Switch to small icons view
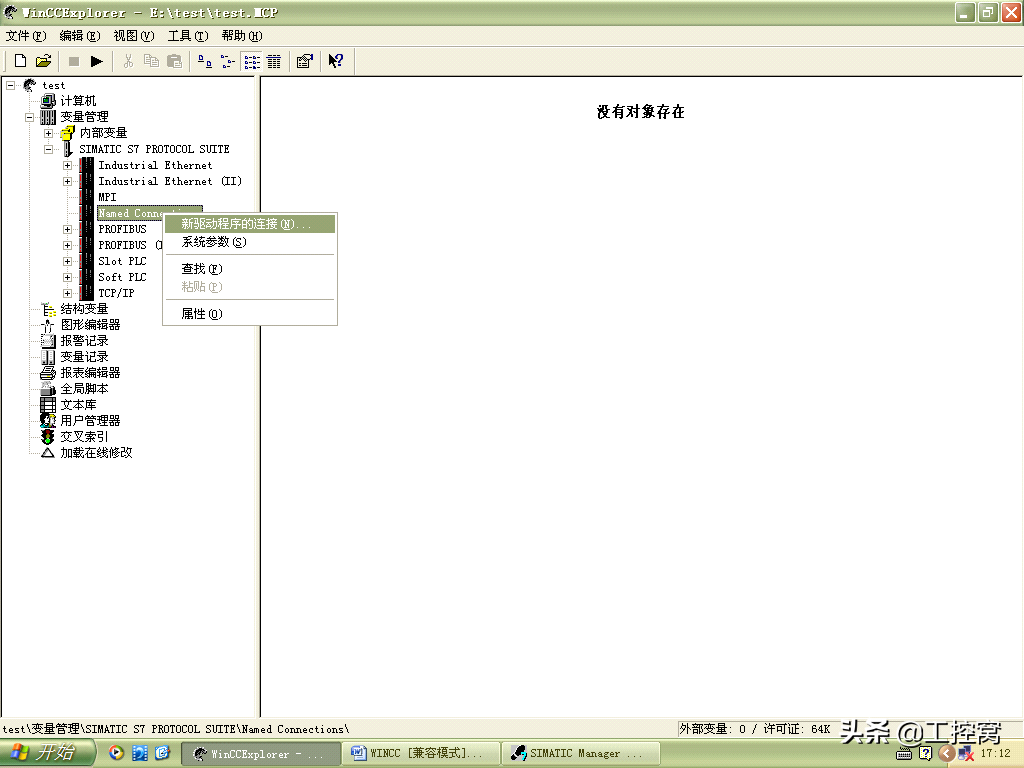The width and height of the screenshot is (1024, 768). (x=227, y=61)
